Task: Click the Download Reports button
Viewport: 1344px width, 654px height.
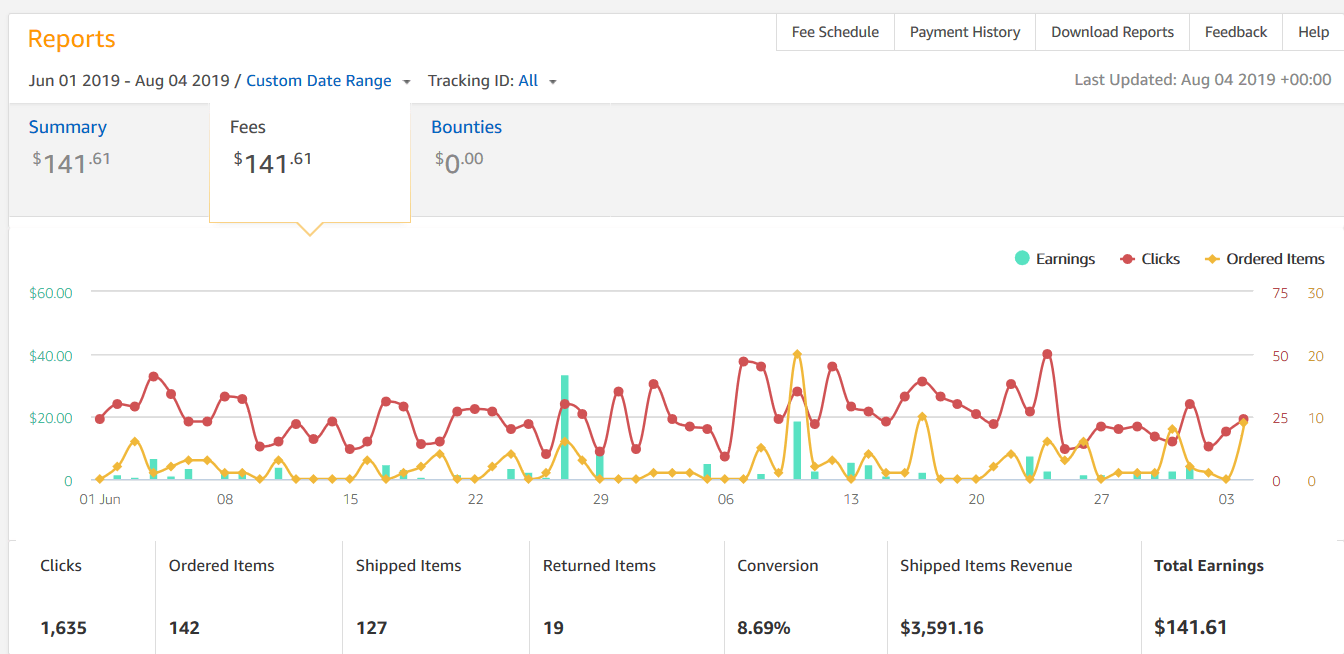Action: point(1112,32)
